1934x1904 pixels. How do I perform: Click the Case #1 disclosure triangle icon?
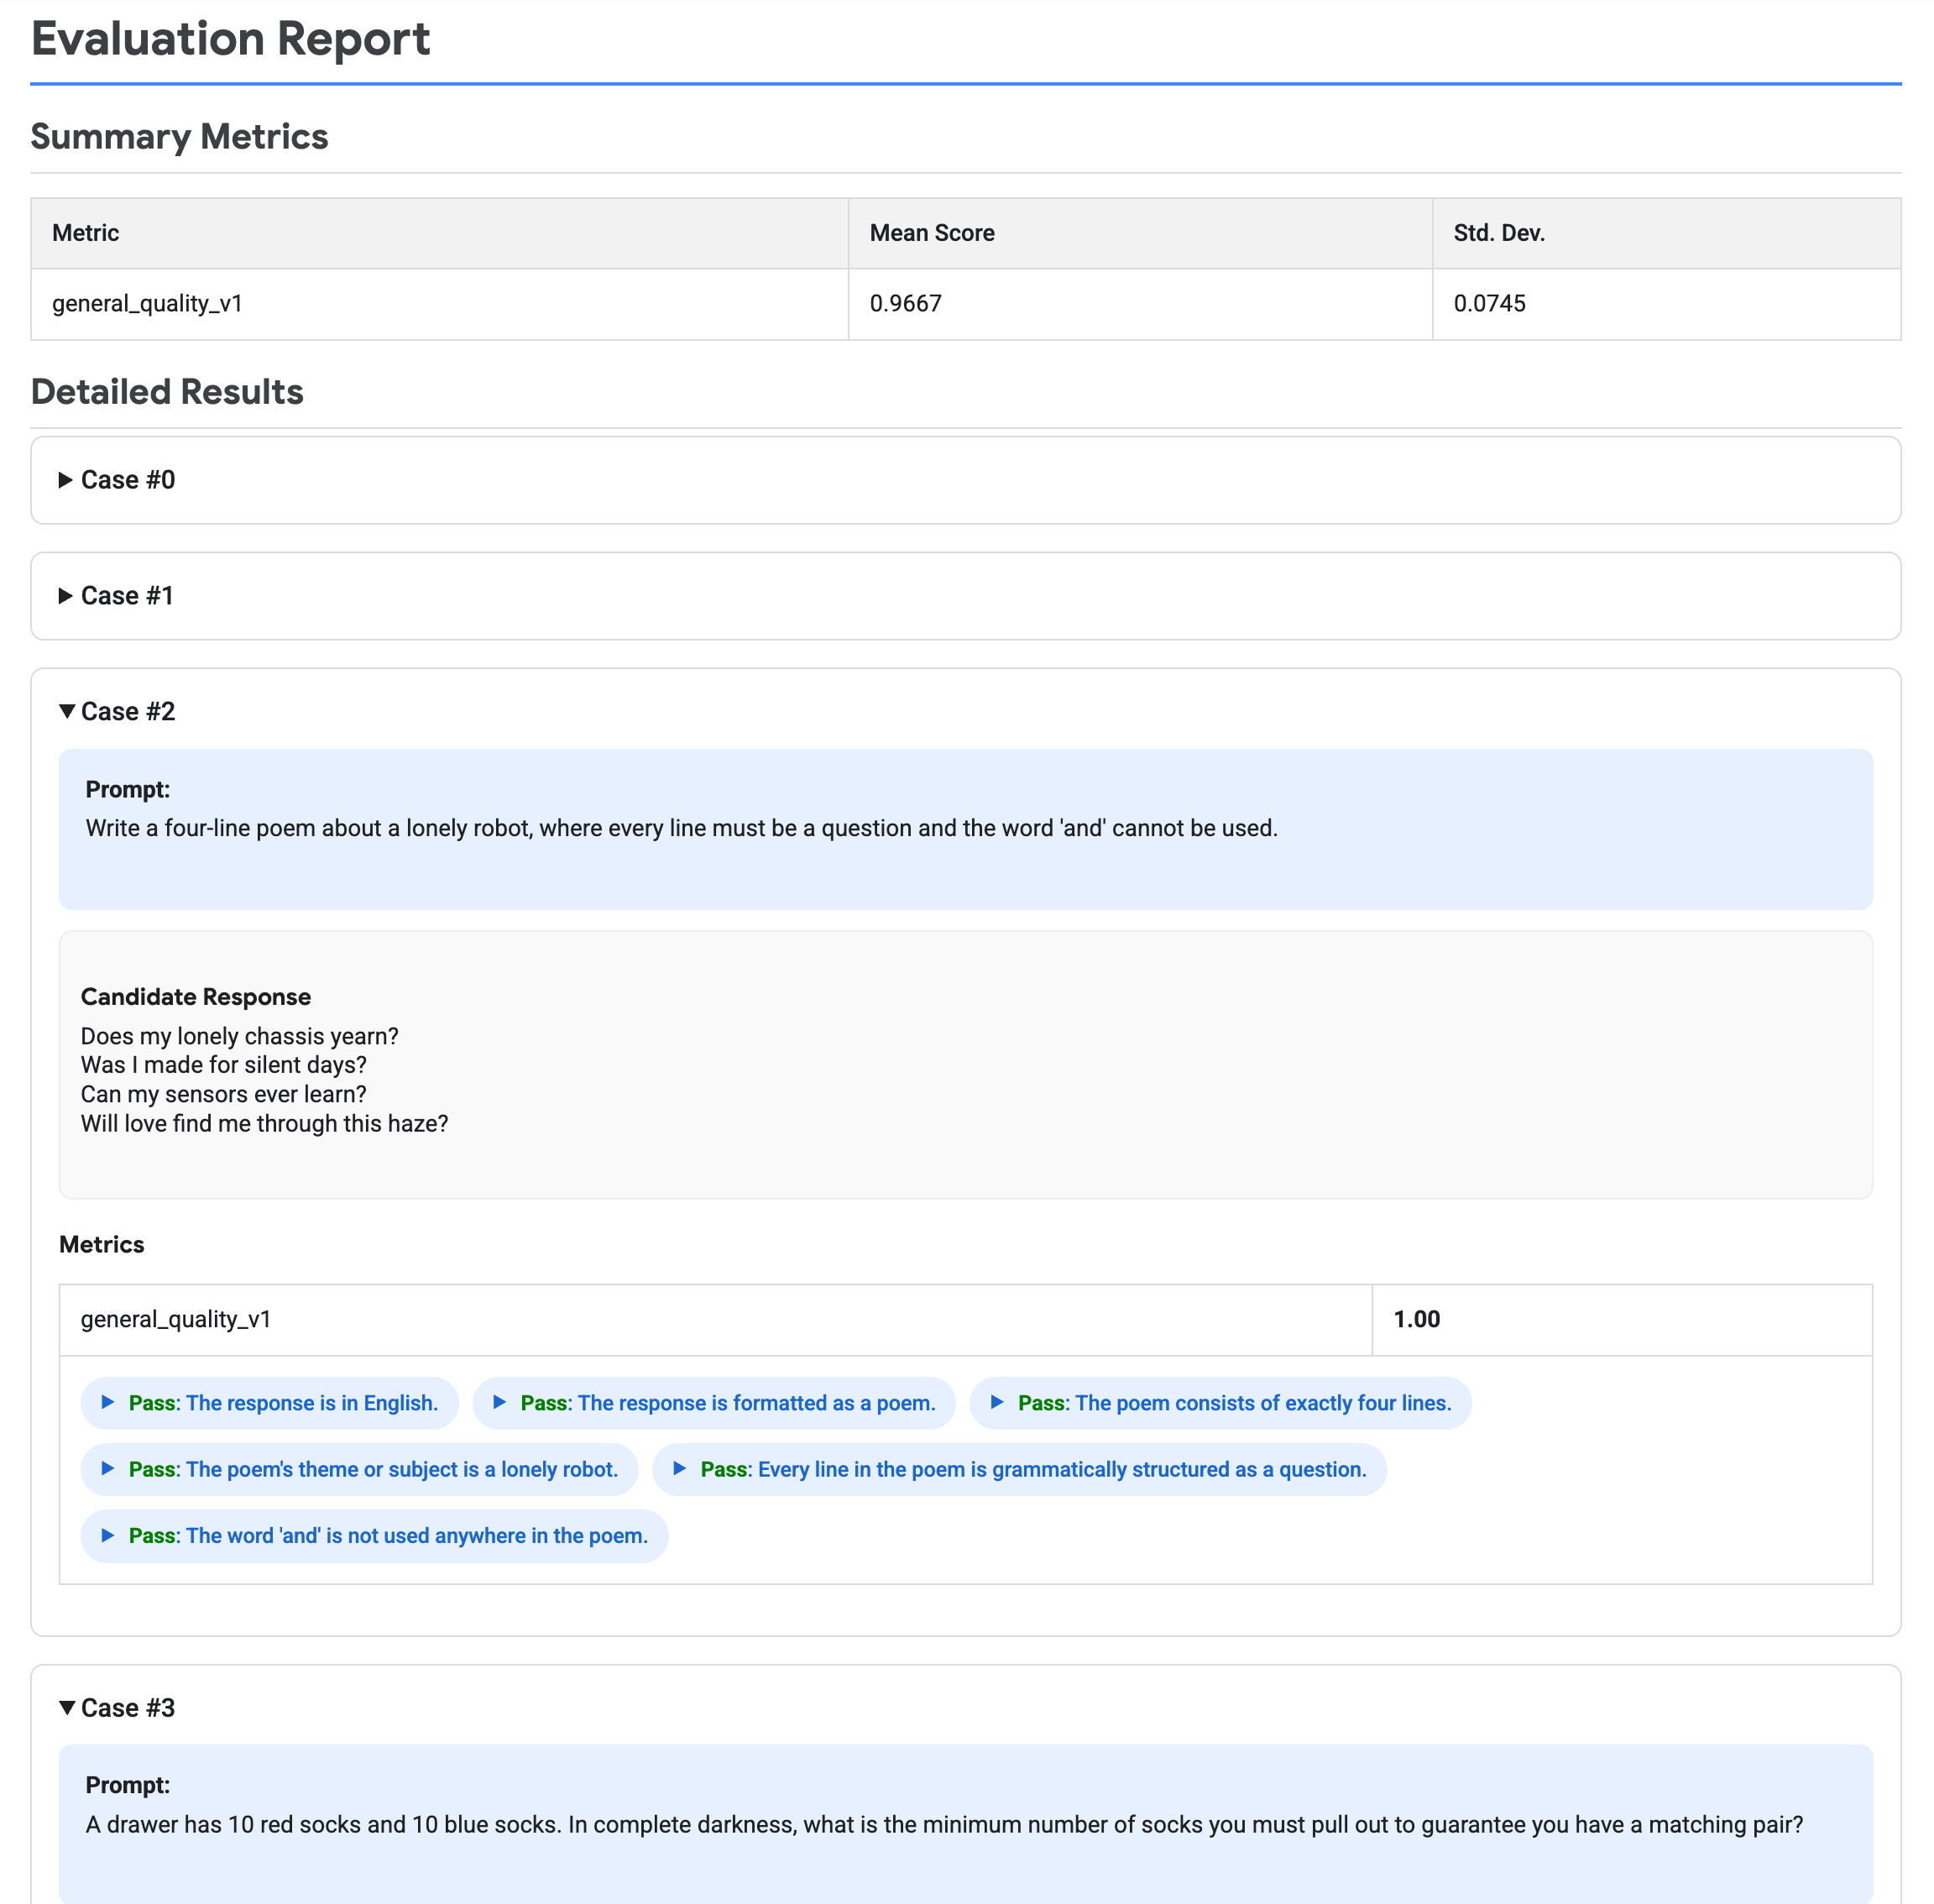click(x=63, y=595)
